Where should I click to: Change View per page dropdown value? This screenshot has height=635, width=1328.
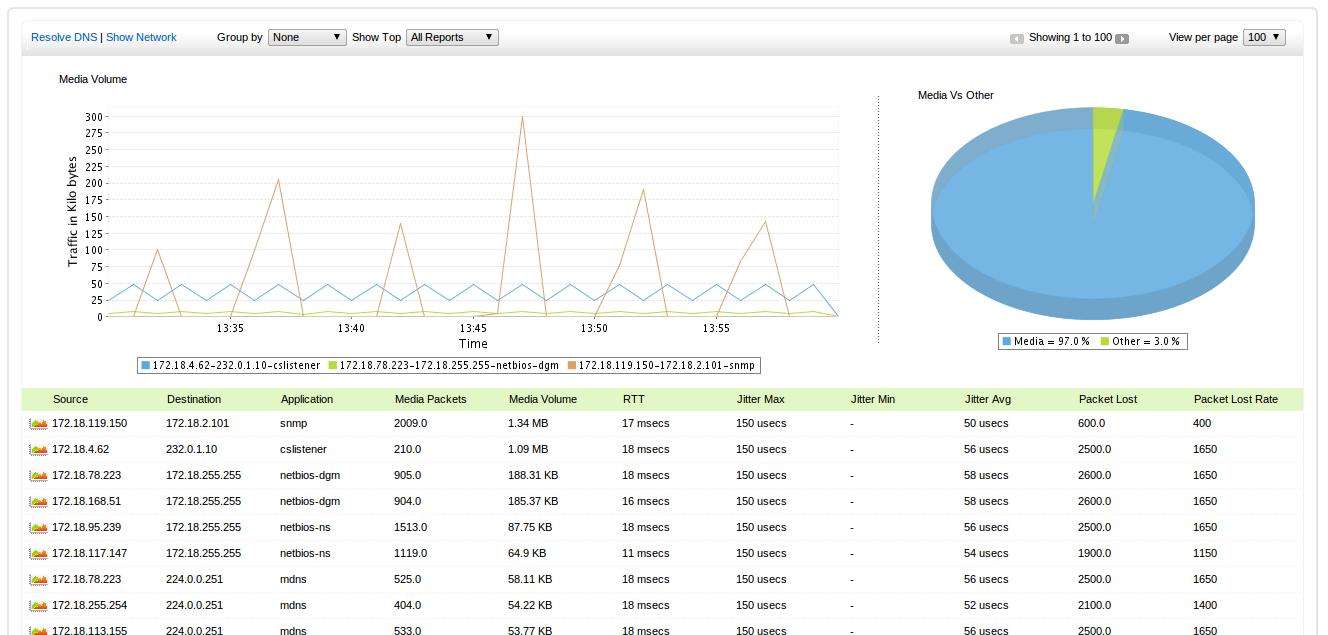tap(1264, 37)
